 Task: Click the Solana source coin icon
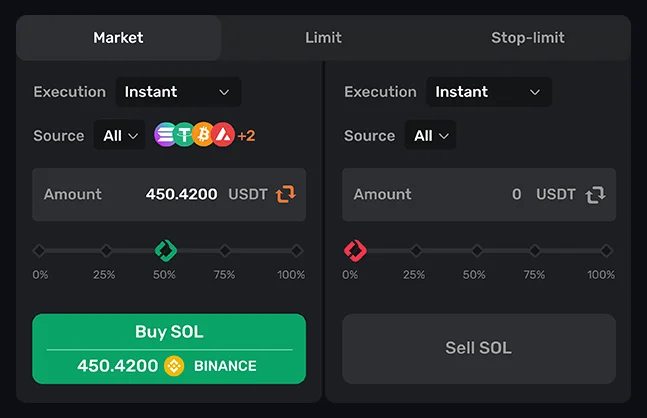point(165,135)
